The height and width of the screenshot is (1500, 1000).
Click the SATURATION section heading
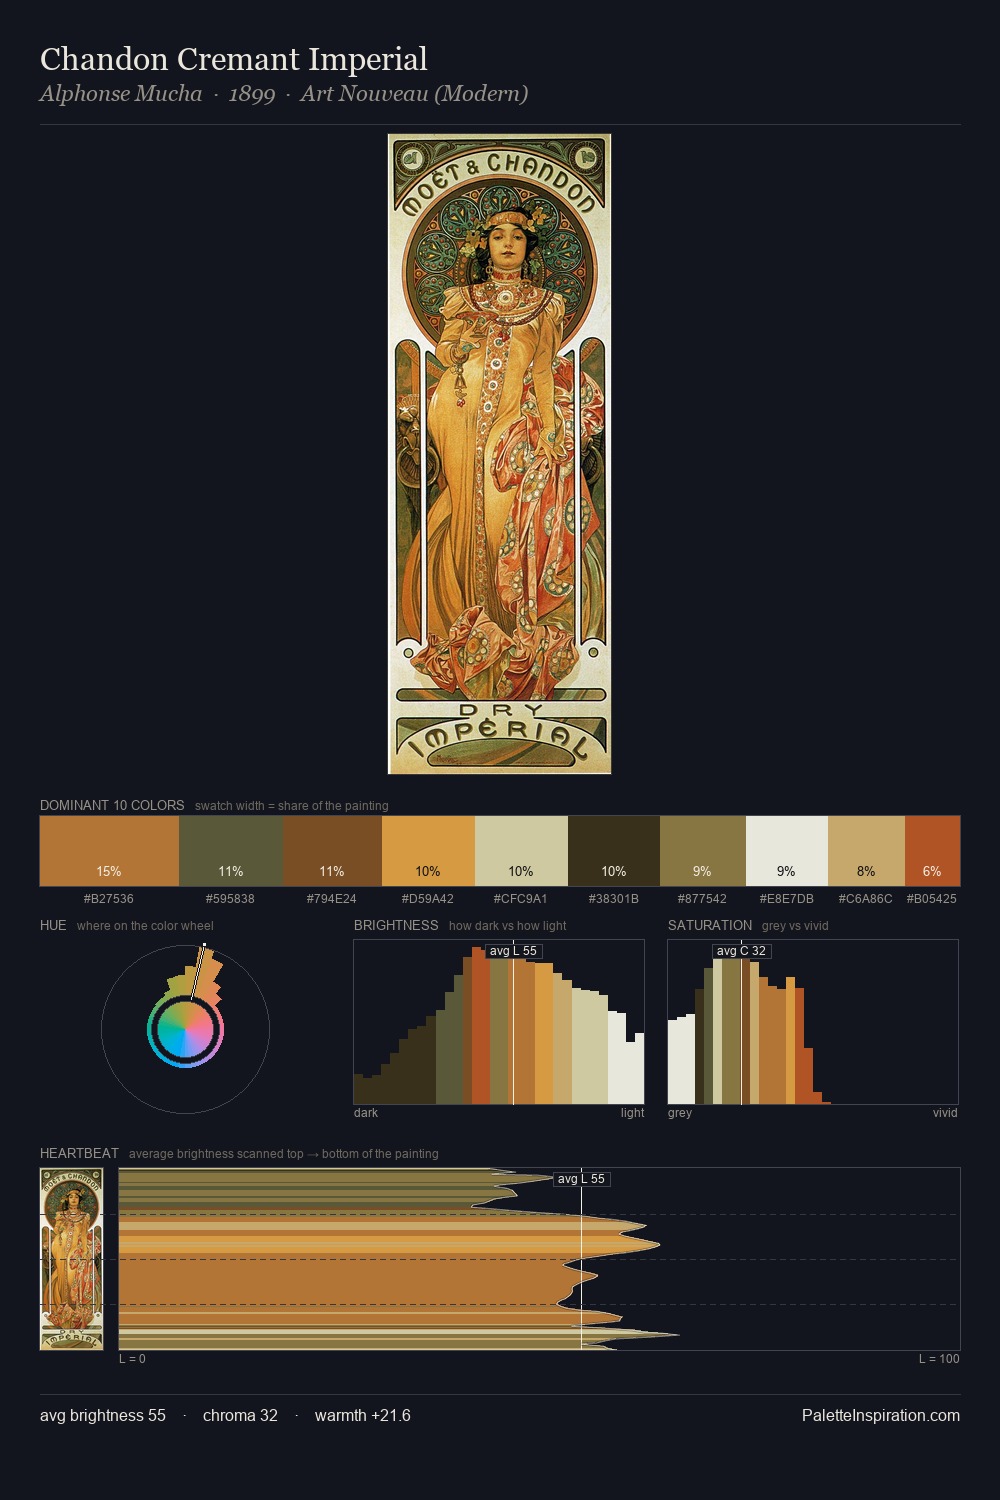click(x=710, y=925)
